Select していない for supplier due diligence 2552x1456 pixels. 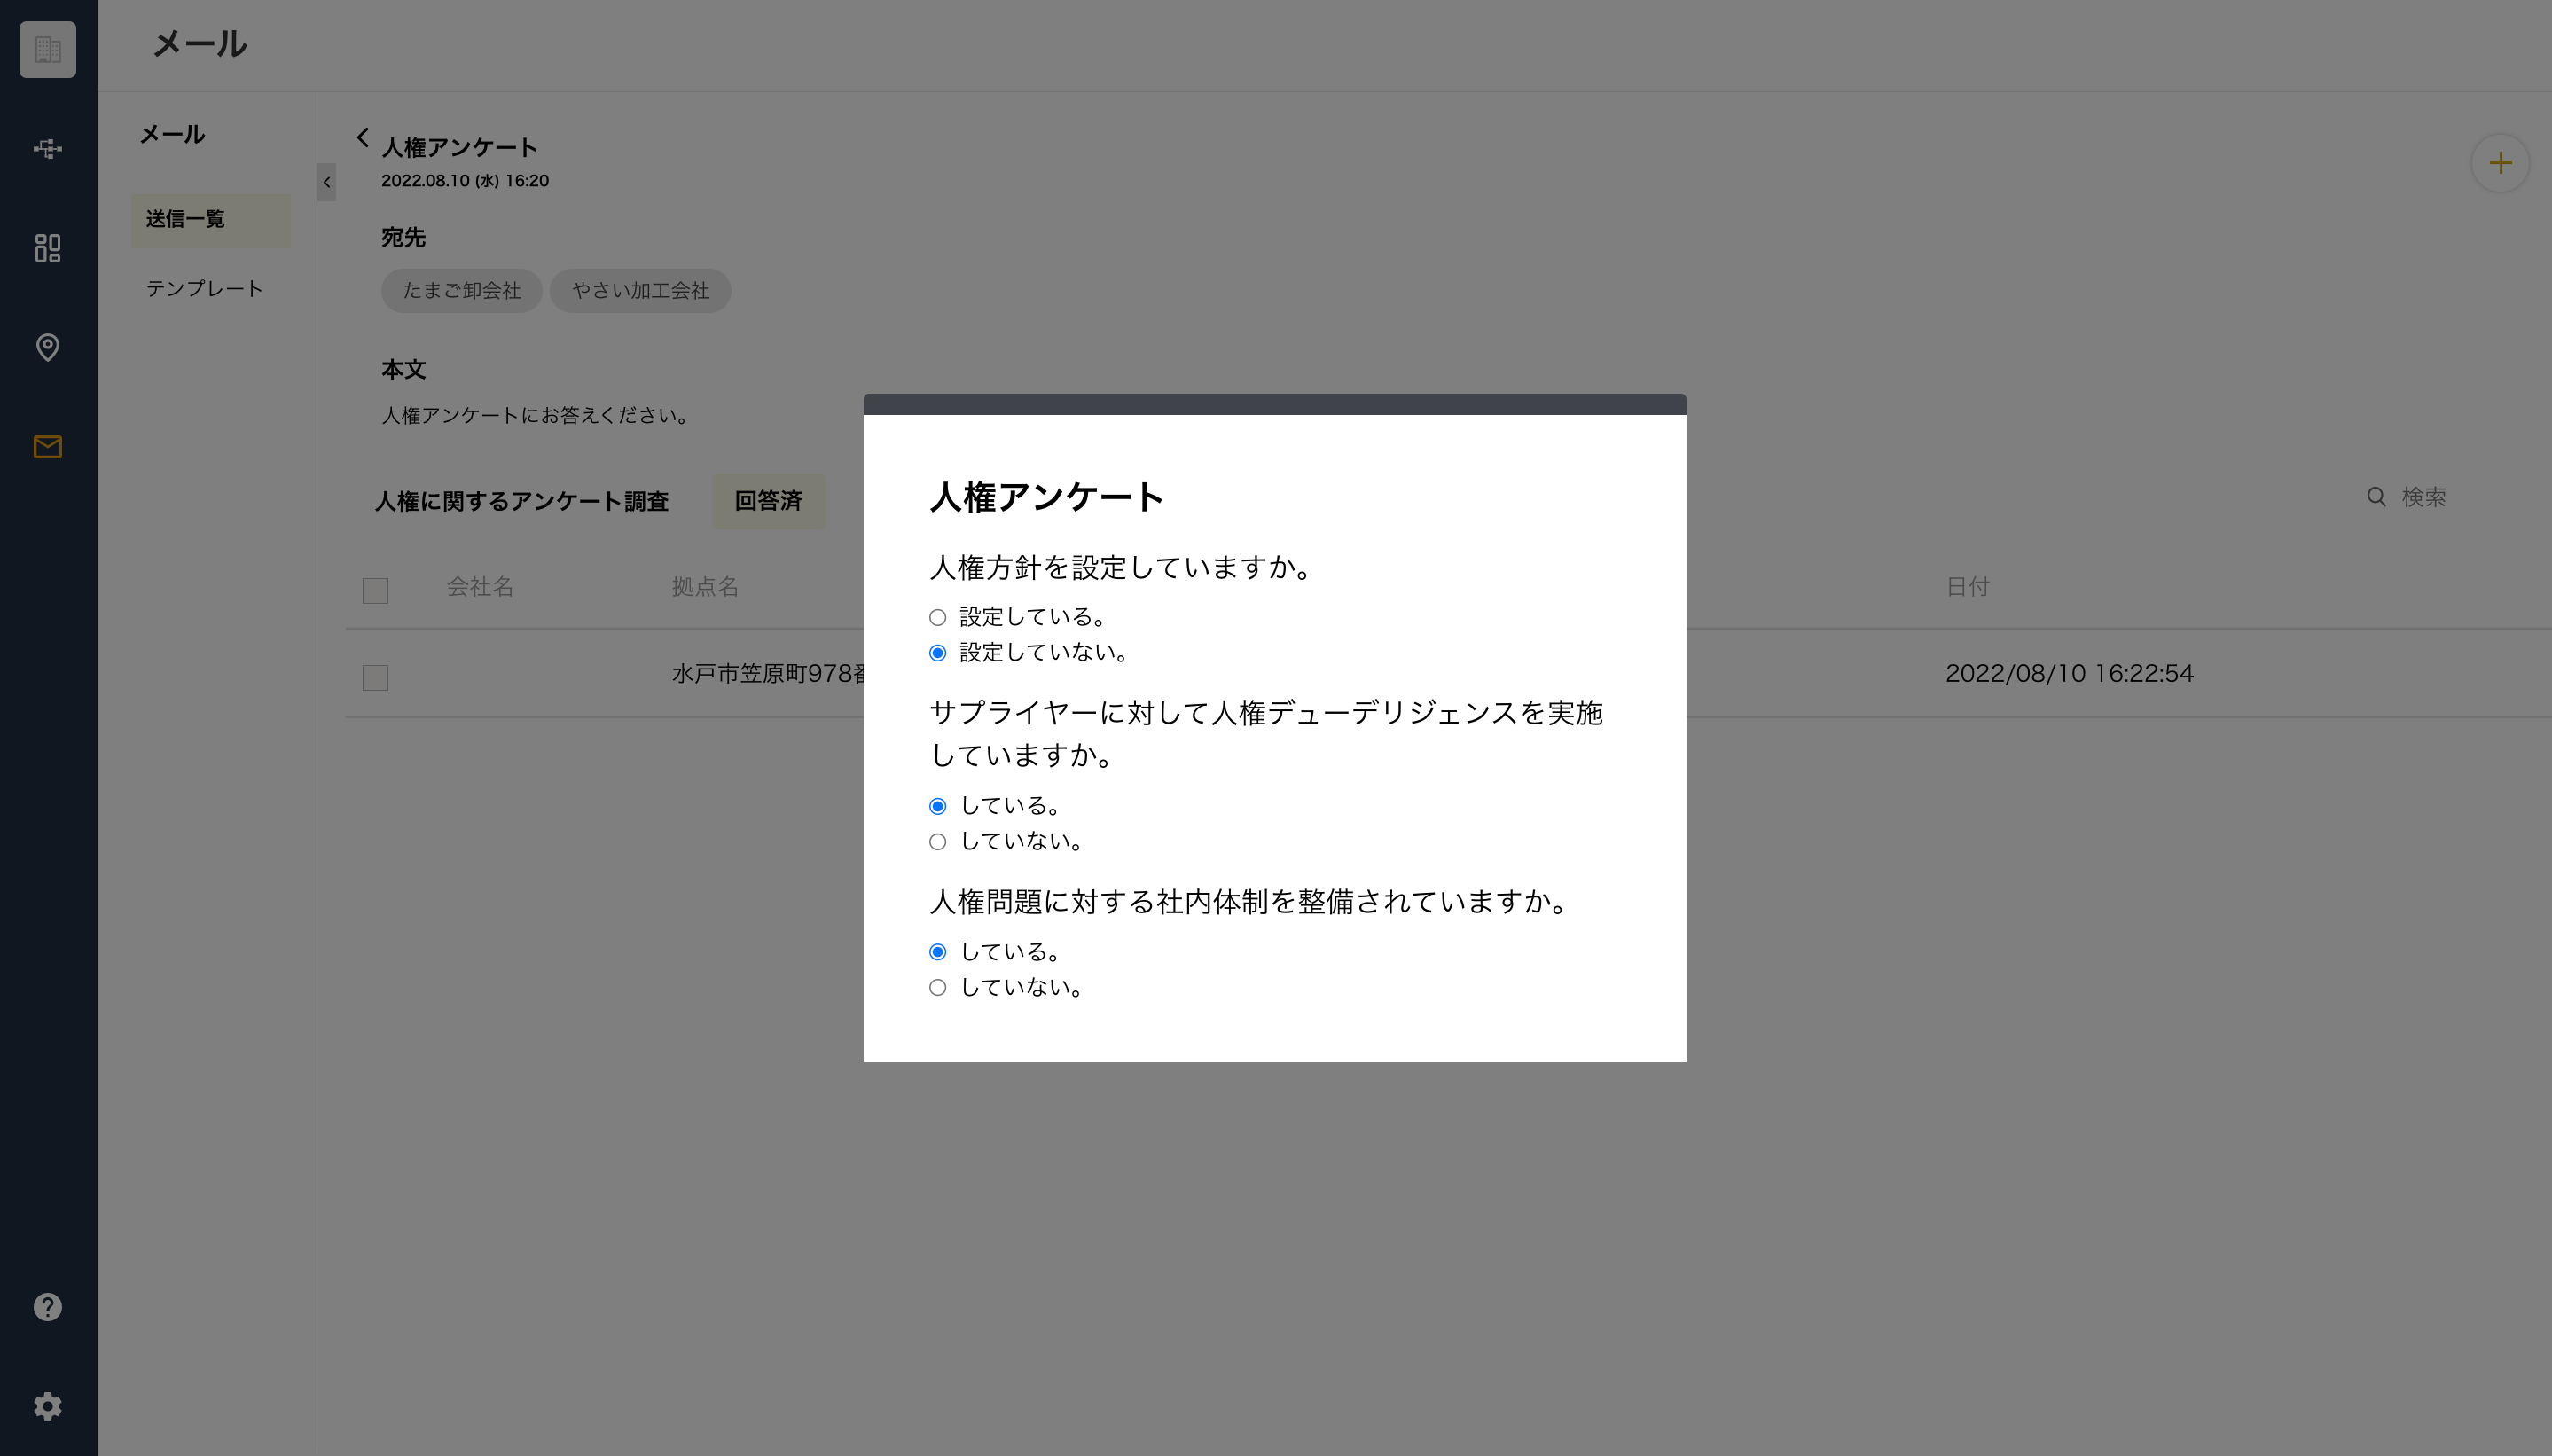click(937, 842)
